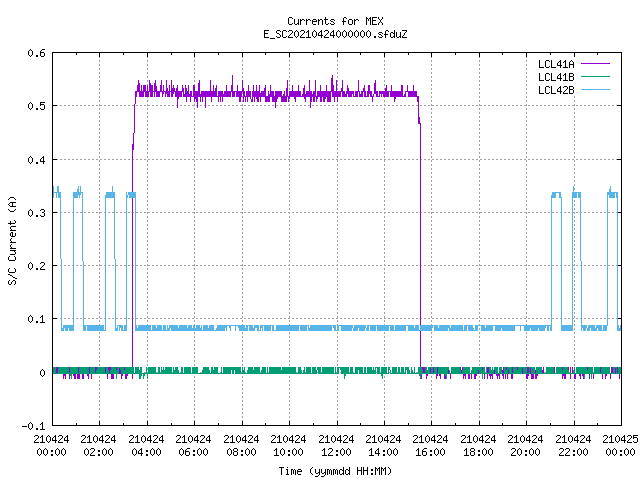Click the x-axis tick 210424 02:00
Image resolution: width=640 pixels, height=480 pixels.
pyautogui.click(x=98, y=446)
